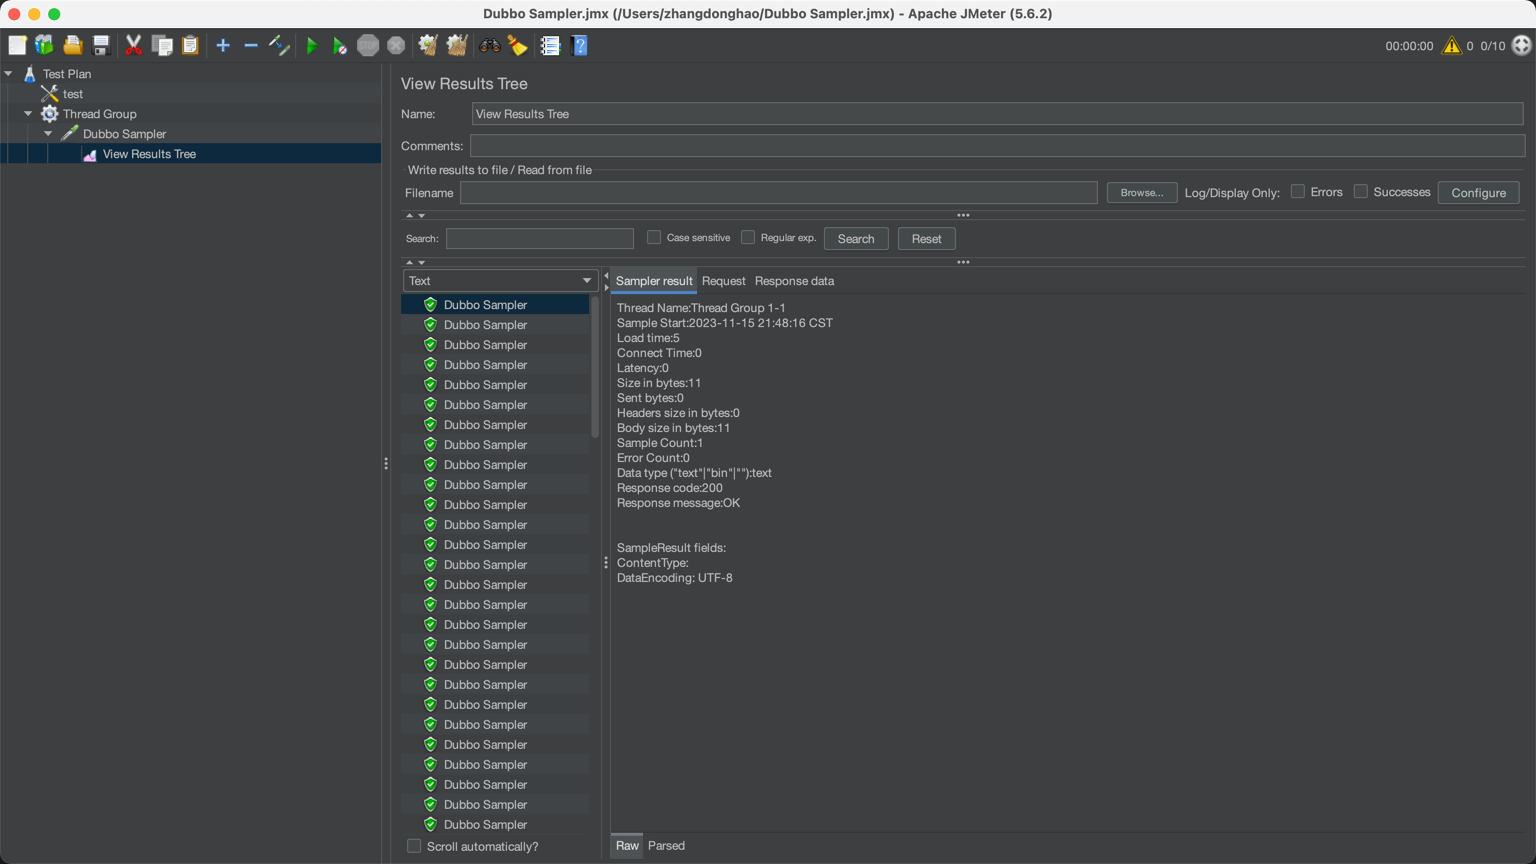
Task: Click the Test Plan flask icon
Action: (30, 73)
